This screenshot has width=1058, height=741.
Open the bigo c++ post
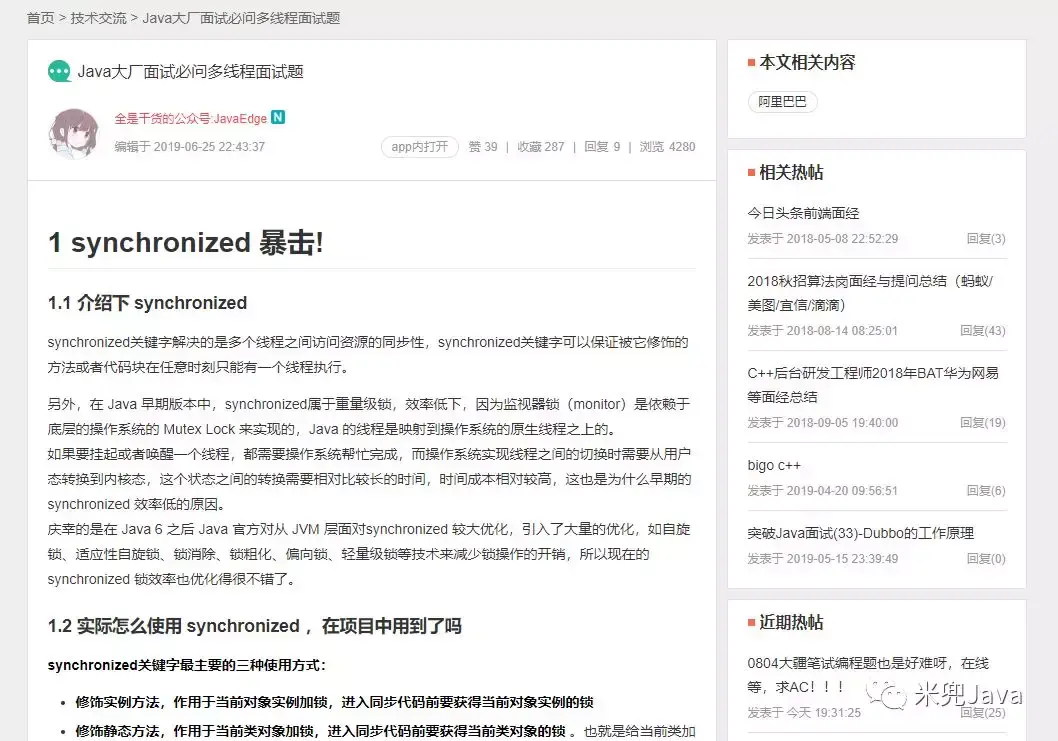tap(774, 465)
